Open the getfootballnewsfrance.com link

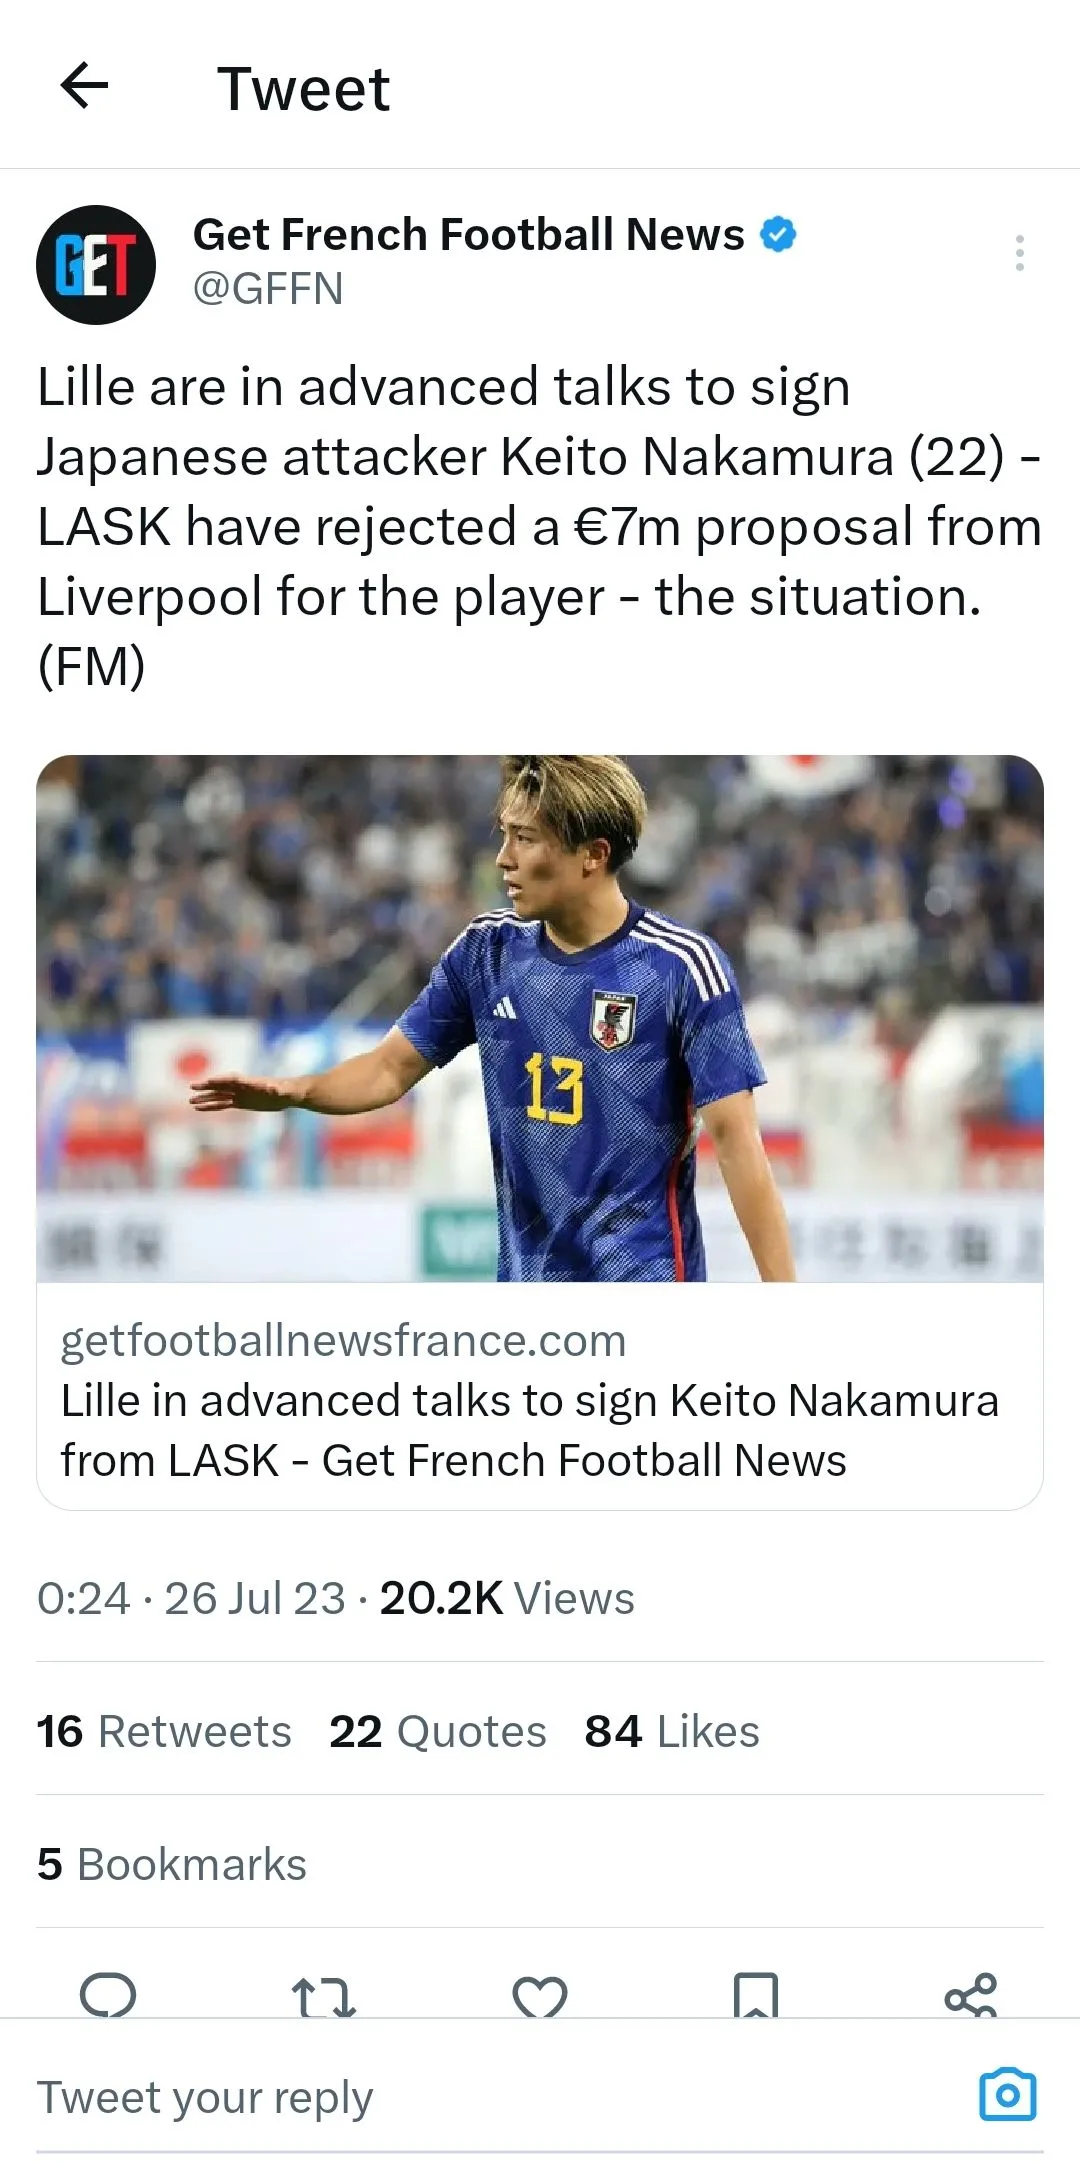click(x=344, y=1340)
